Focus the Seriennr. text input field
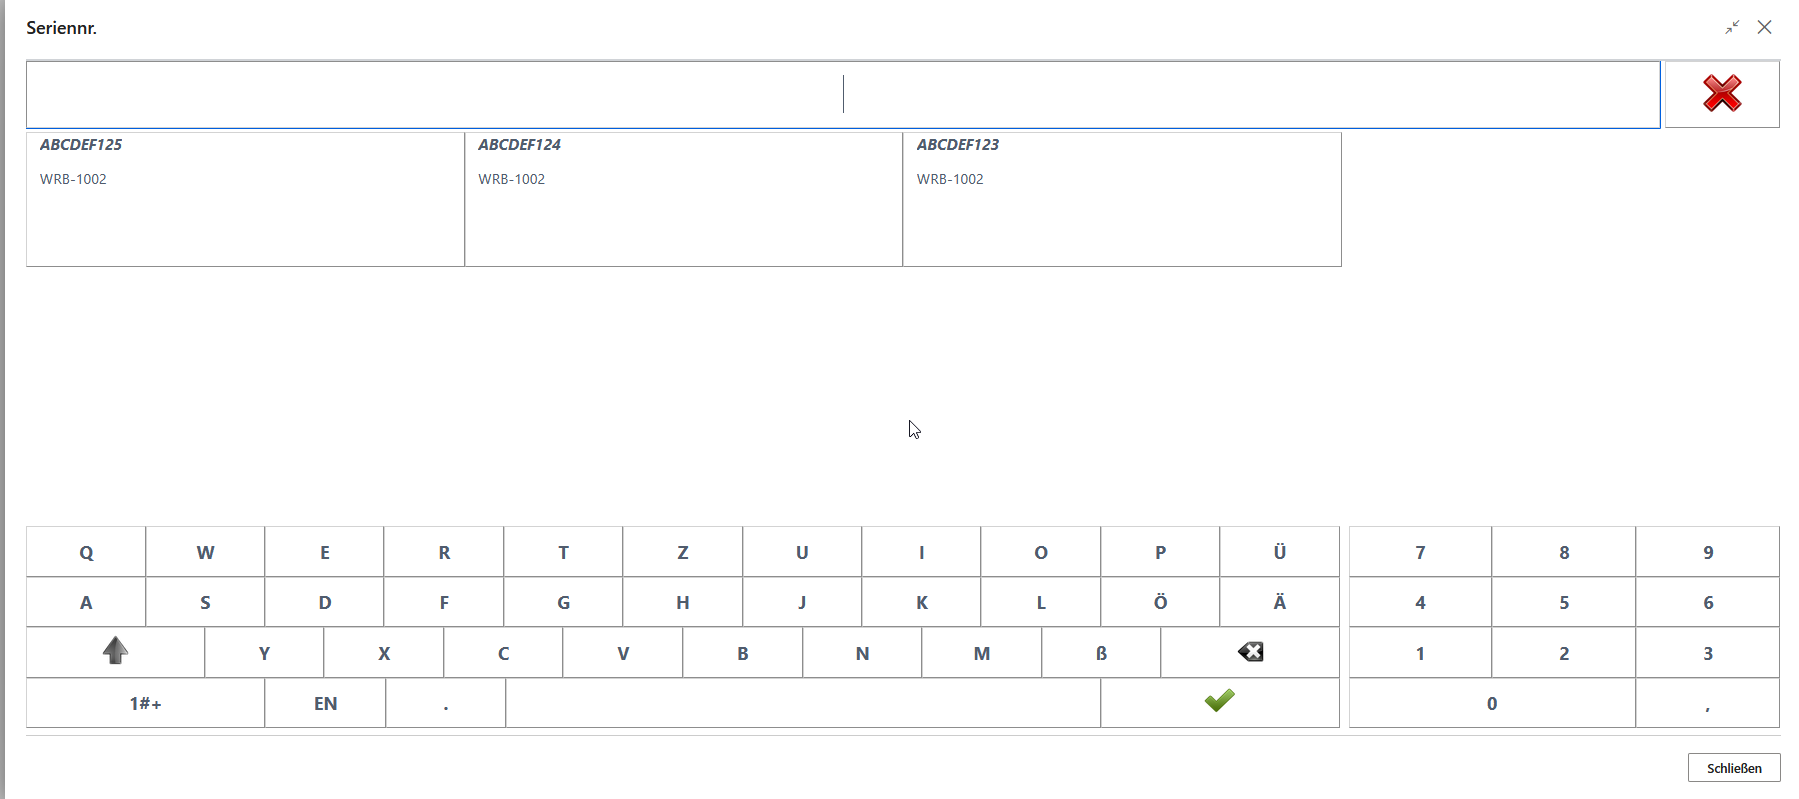This screenshot has height=799, width=1799. tap(842, 95)
